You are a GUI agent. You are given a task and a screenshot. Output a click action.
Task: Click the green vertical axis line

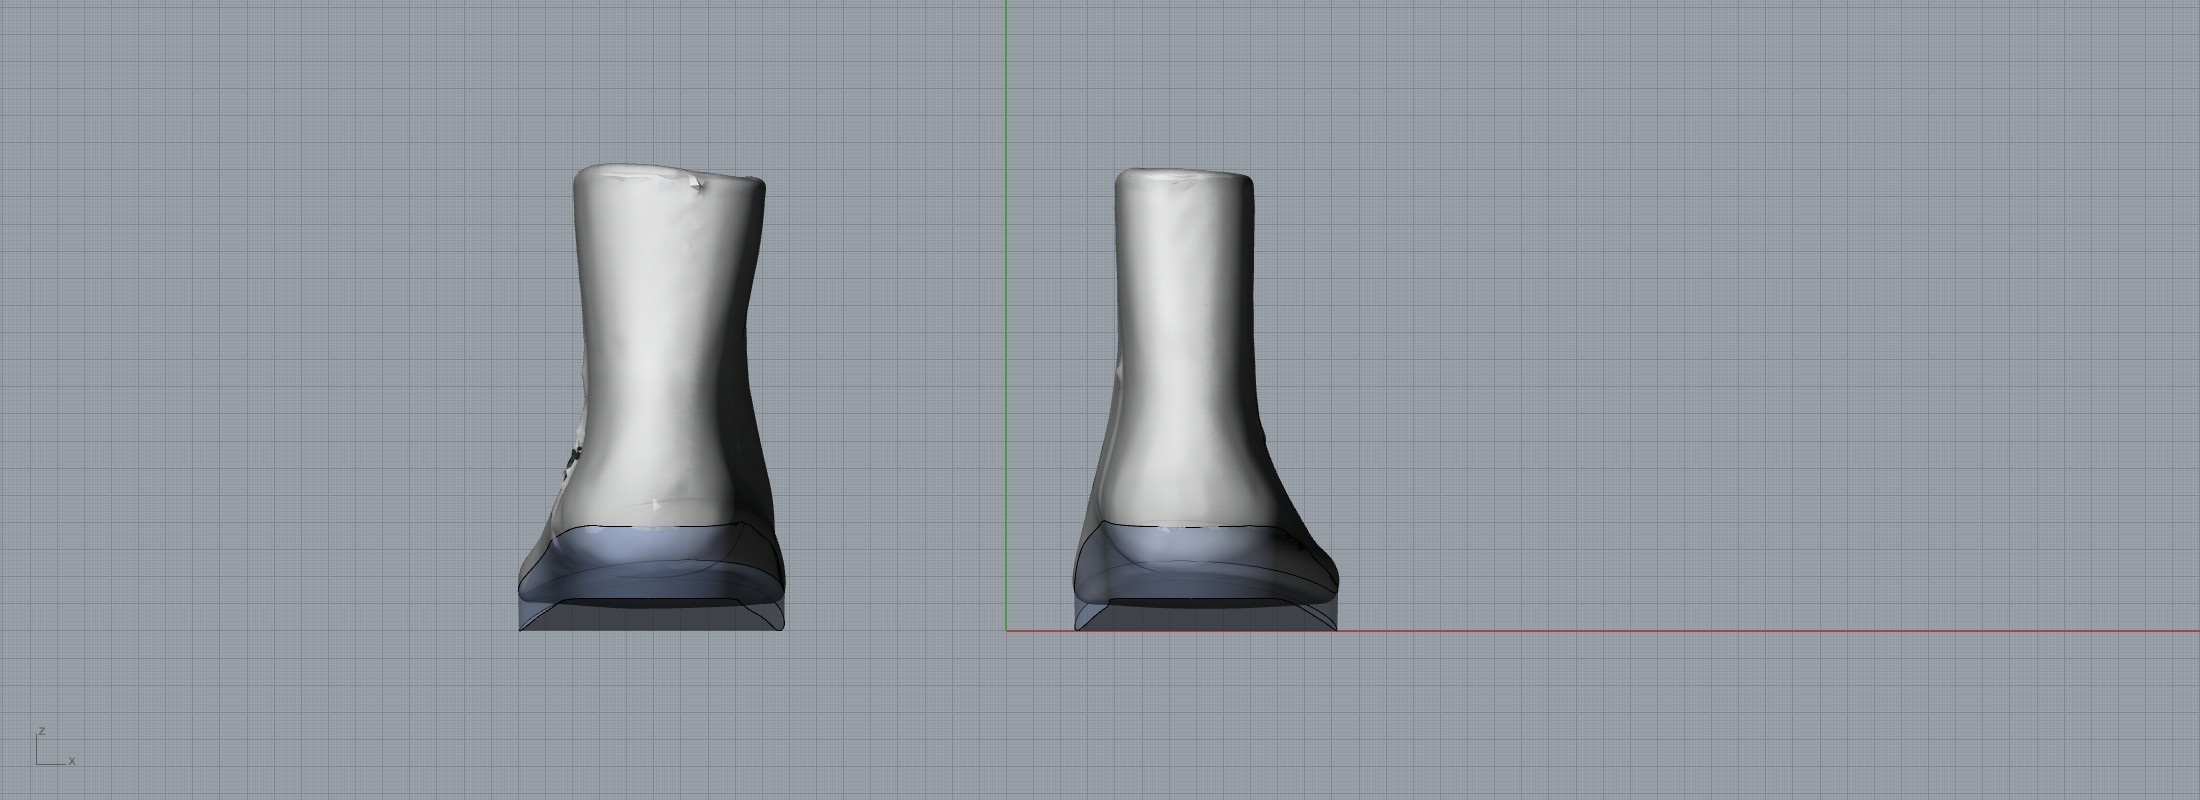click(x=1007, y=300)
